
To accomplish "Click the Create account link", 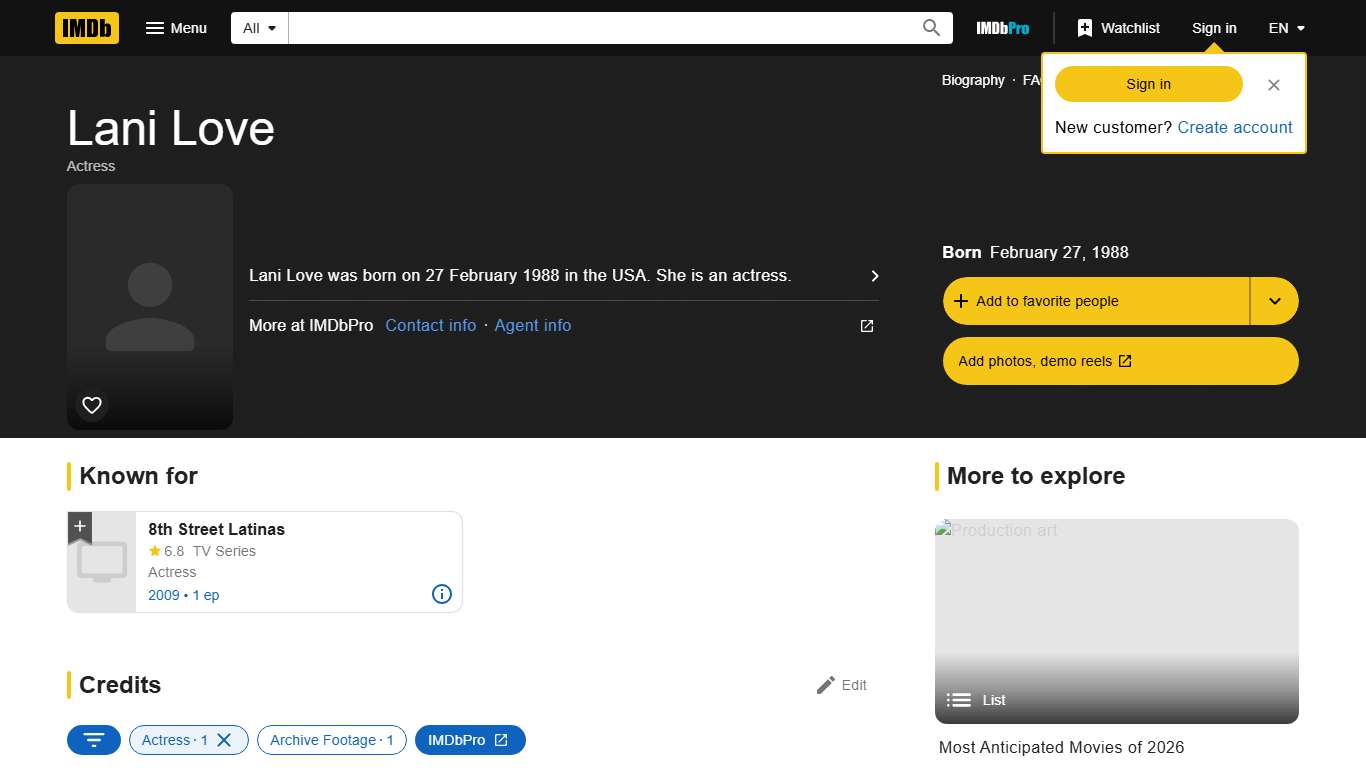I will (x=1234, y=127).
